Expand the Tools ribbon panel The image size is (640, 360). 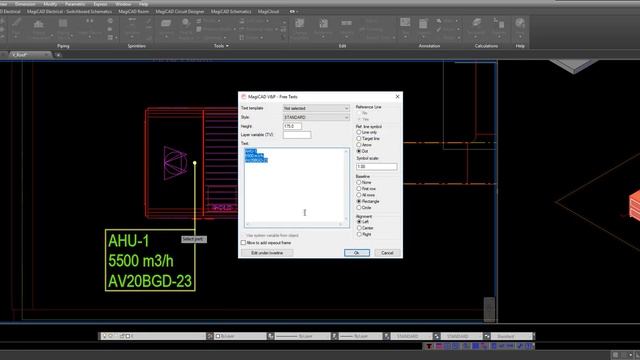click(221, 46)
